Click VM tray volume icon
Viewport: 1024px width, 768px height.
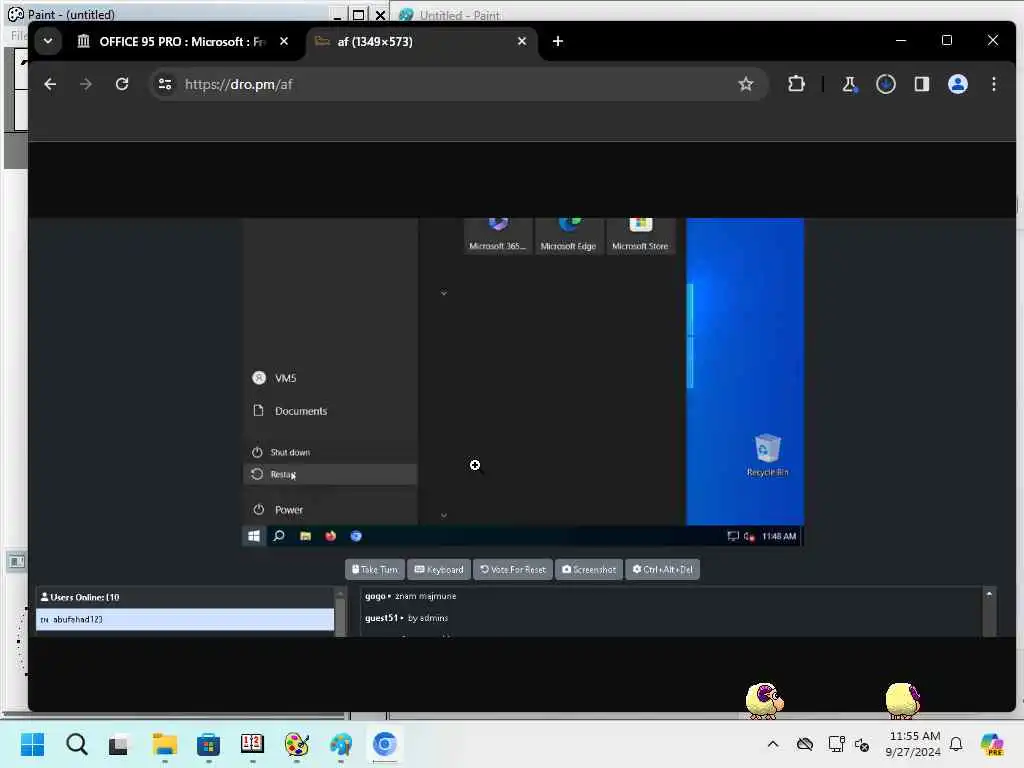[749, 536]
